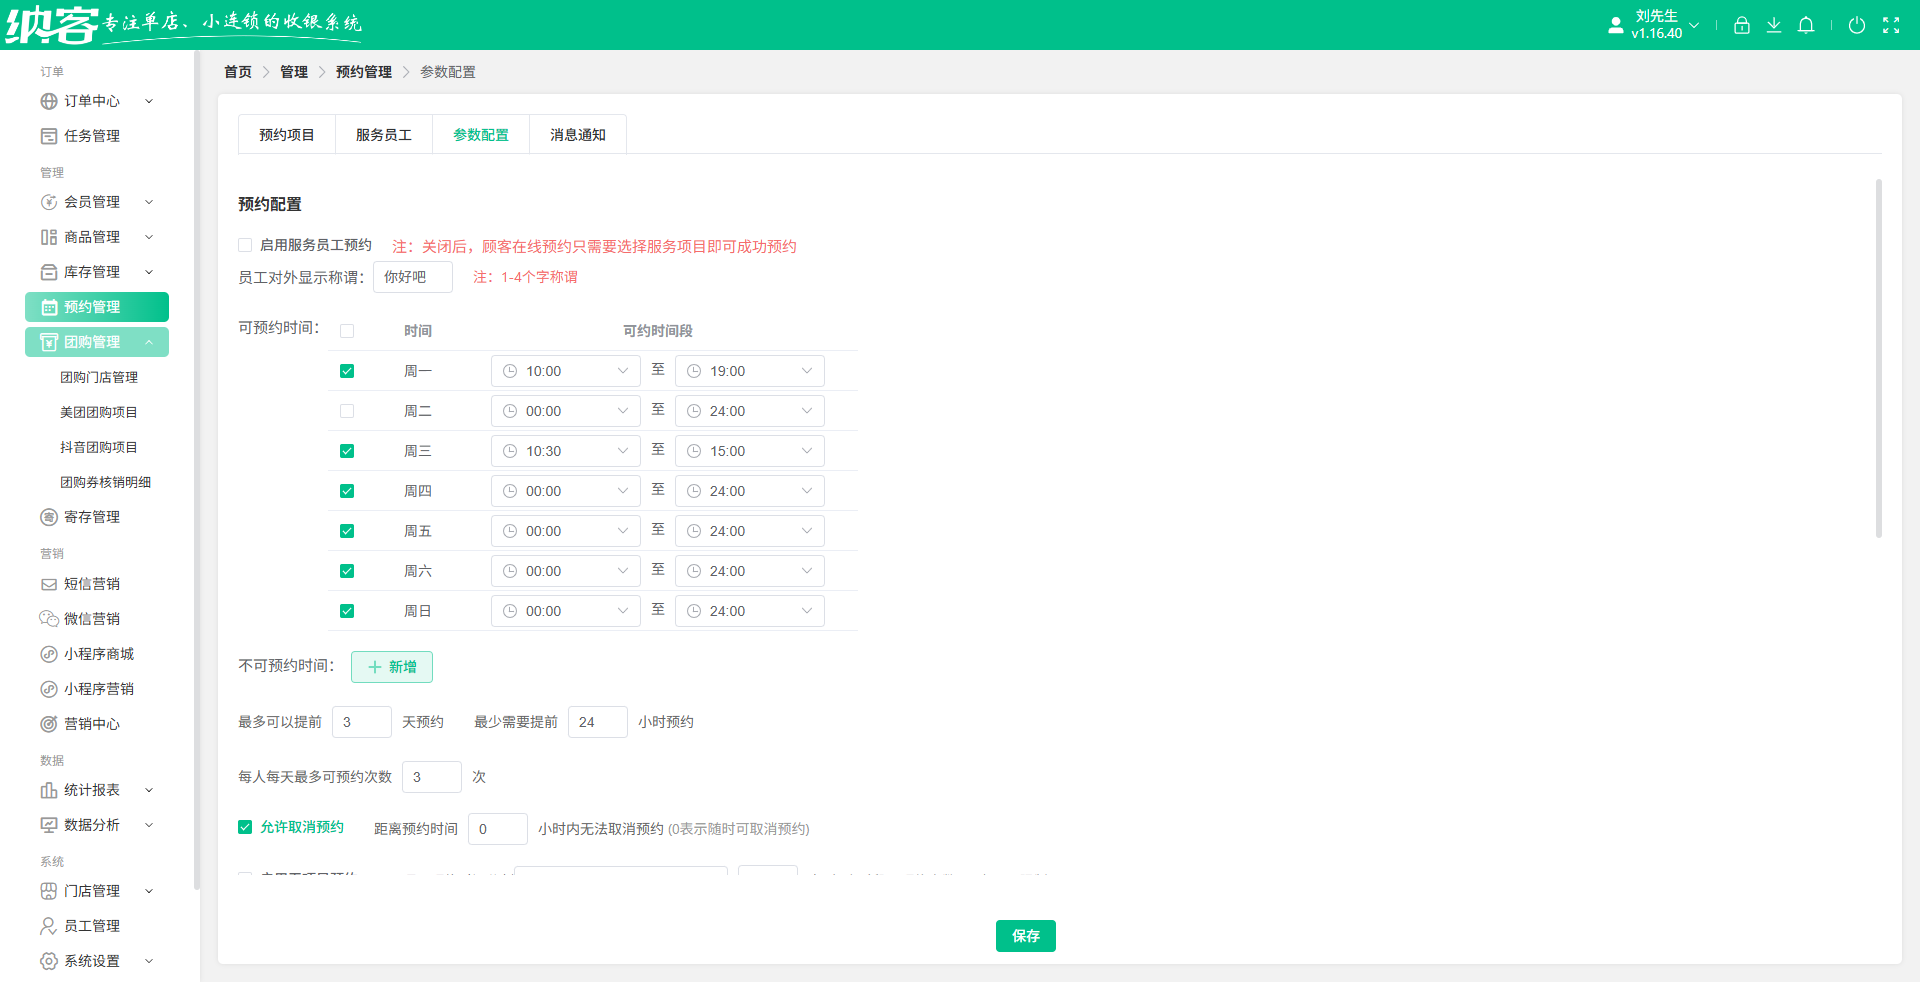Viewport: 1920px width, 982px height.
Task: Open 周二 start time dropdown
Action: [566, 411]
